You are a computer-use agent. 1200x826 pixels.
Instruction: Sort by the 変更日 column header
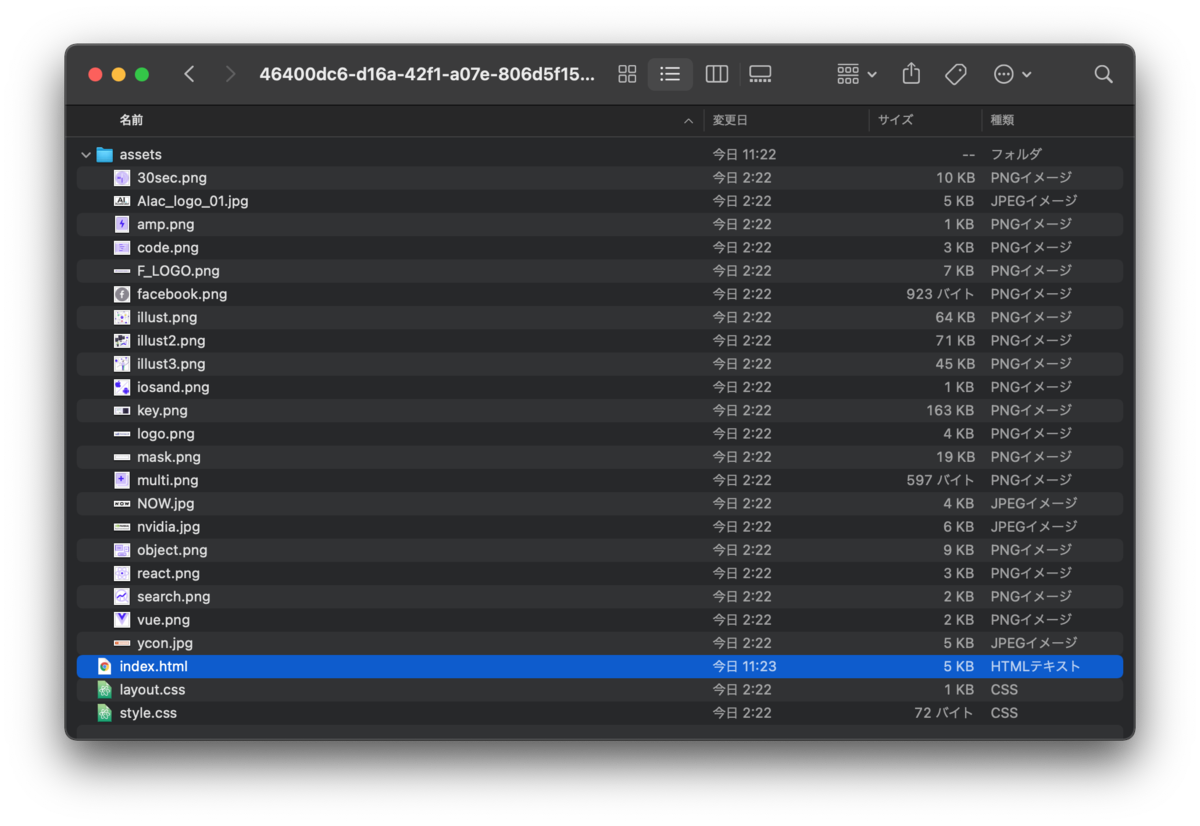click(730, 120)
